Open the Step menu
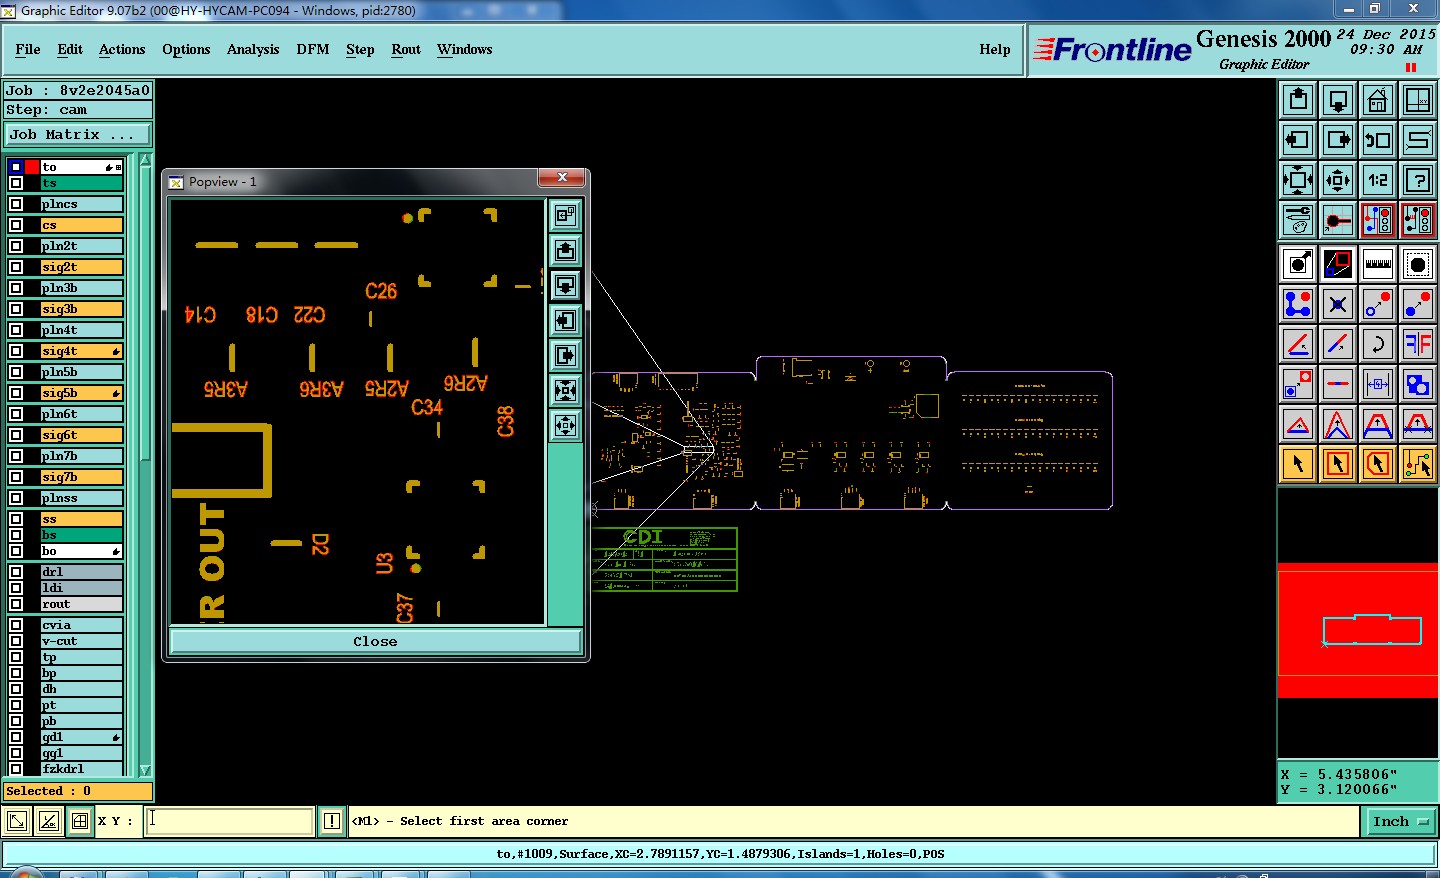Image resolution: width=1440 pixels, height=878 pixels. point(360,49)
